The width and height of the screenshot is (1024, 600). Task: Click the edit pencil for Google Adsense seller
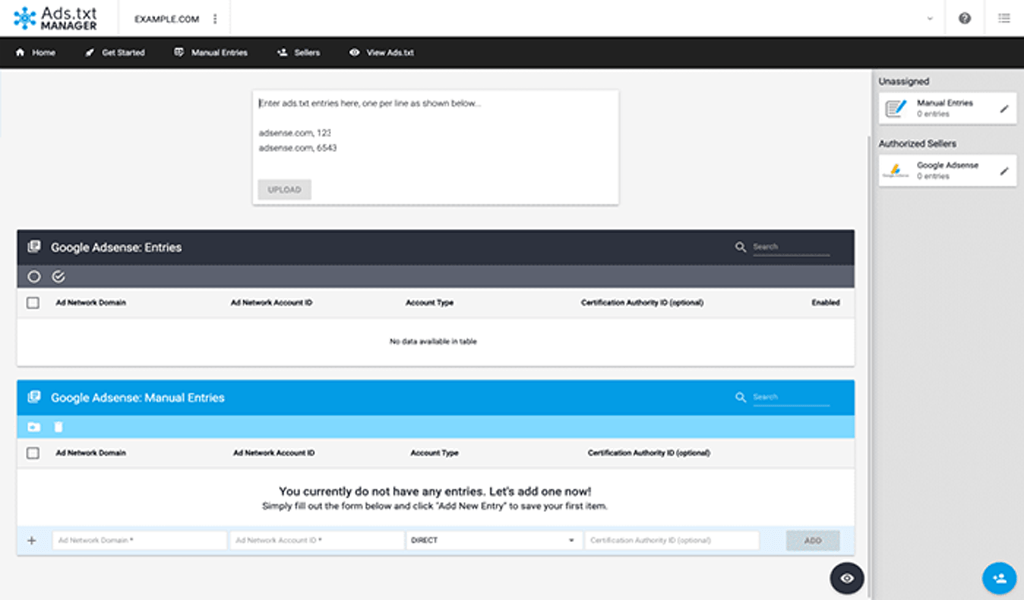(1004, 171)
